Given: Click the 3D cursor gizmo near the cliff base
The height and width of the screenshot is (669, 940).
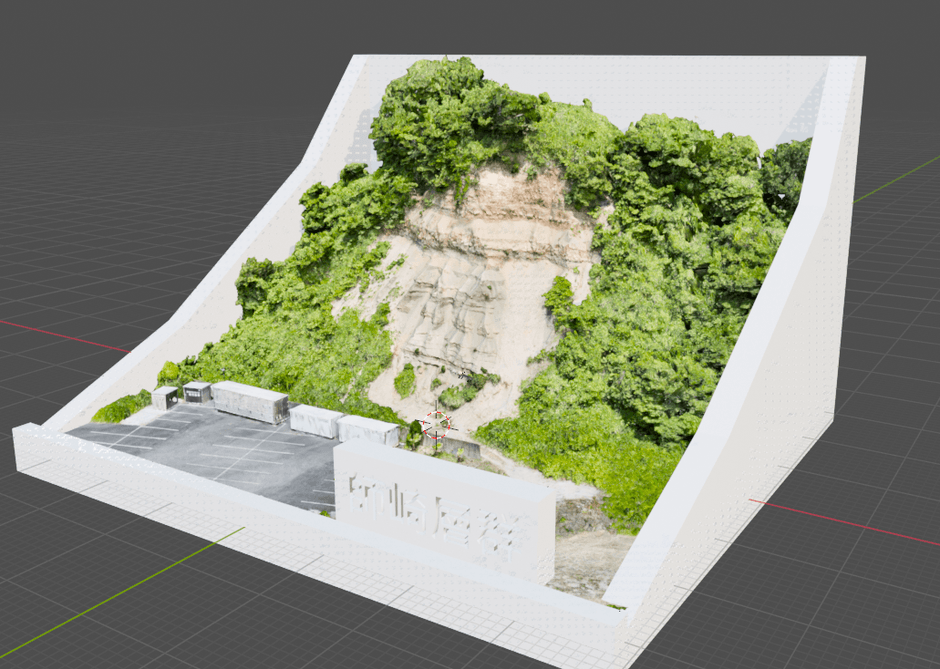Looking at the screenshot, I should click(x=437, y=424).
